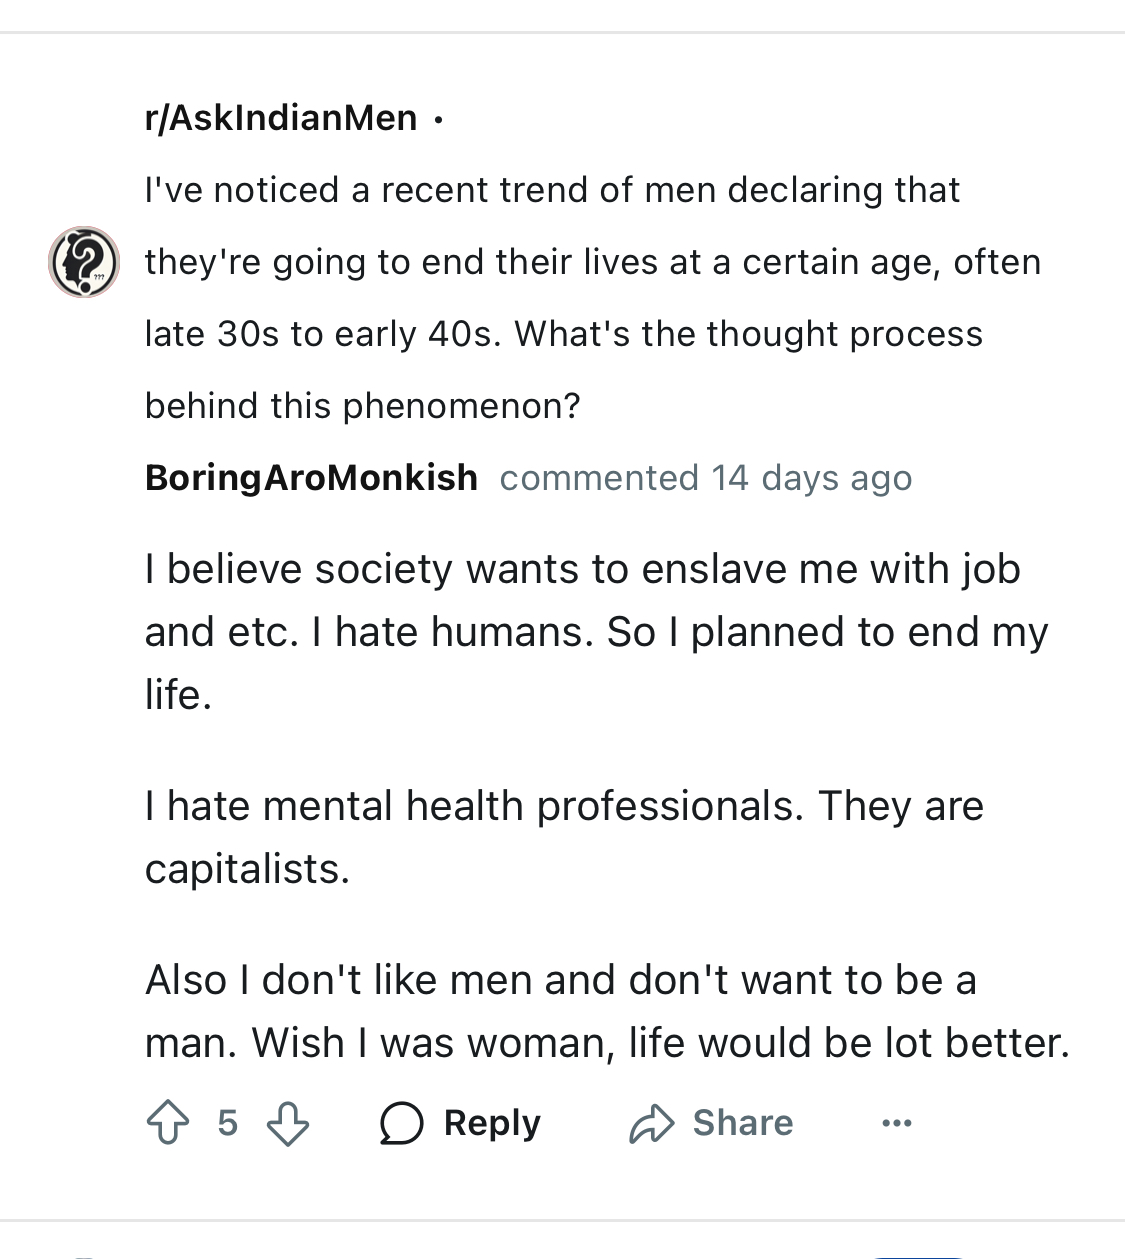Click the 'Also I don't like men' line
This screenshot has width=1125, height=1259.
tap(561, 980)
